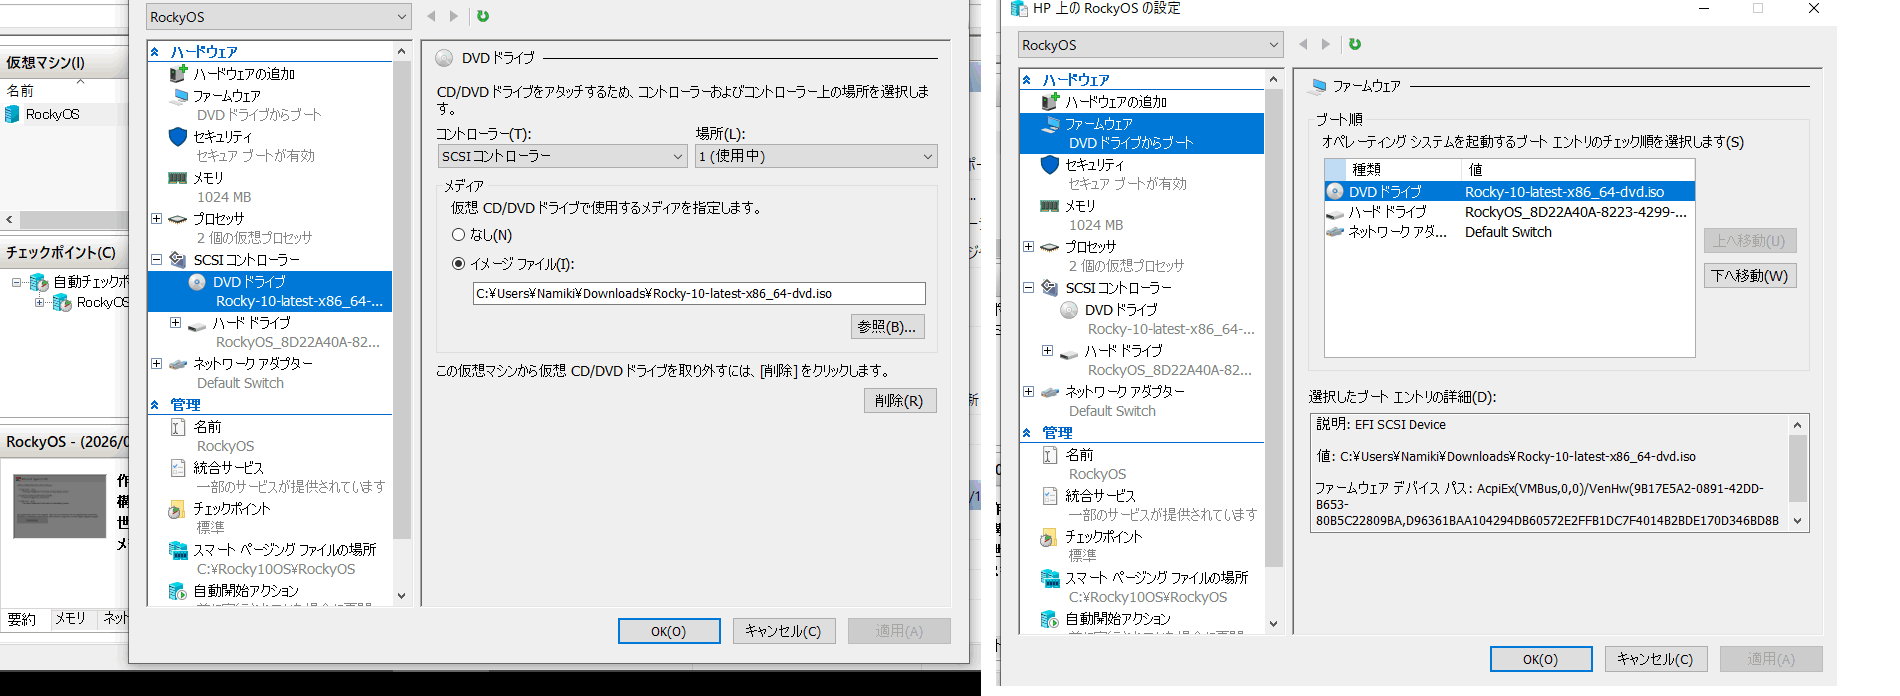The image size is (1900, 696).
Task: Select ファームウェア icon in left window tree
Action: pyautogui.click(x=179, y=96)
